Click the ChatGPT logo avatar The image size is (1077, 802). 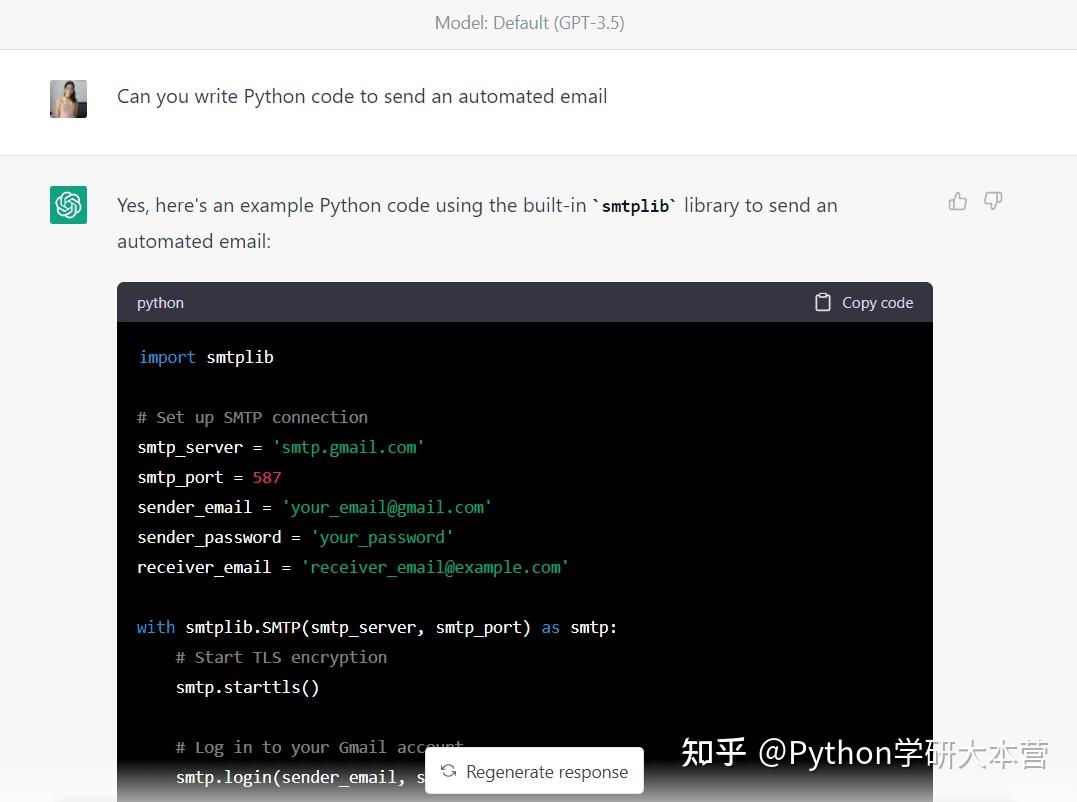[x=68, y=205]
